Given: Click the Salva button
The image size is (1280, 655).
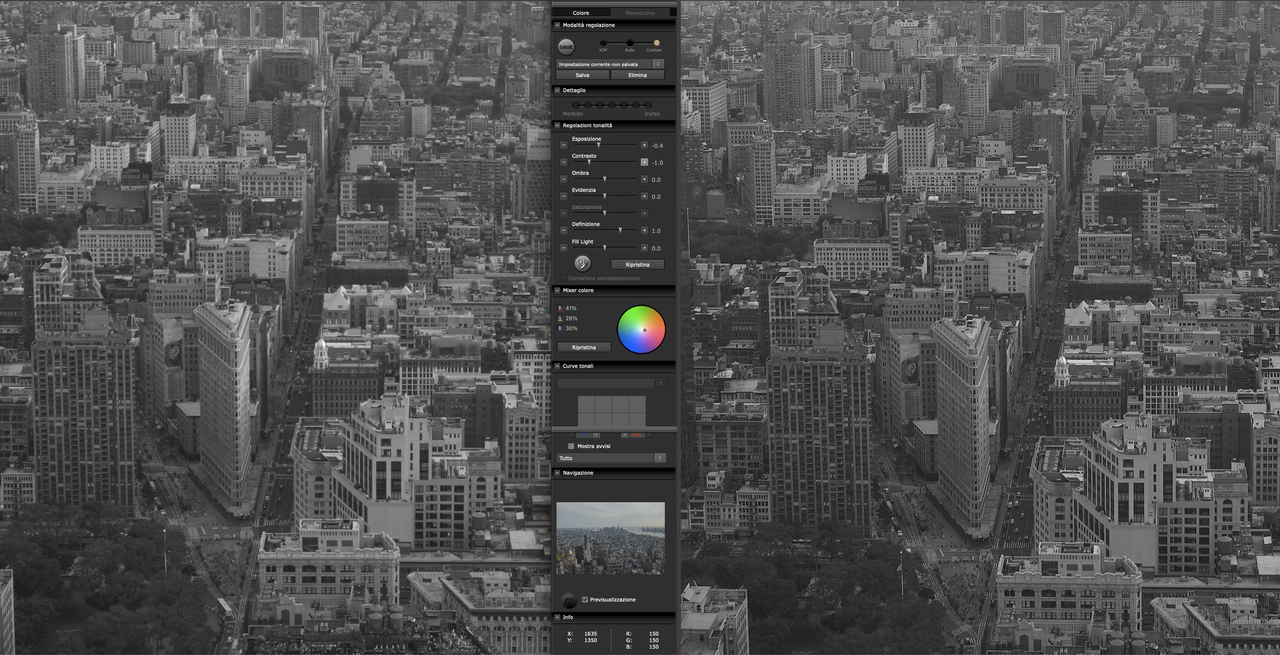Looking at the screenshot, I should tap(582, 75).
